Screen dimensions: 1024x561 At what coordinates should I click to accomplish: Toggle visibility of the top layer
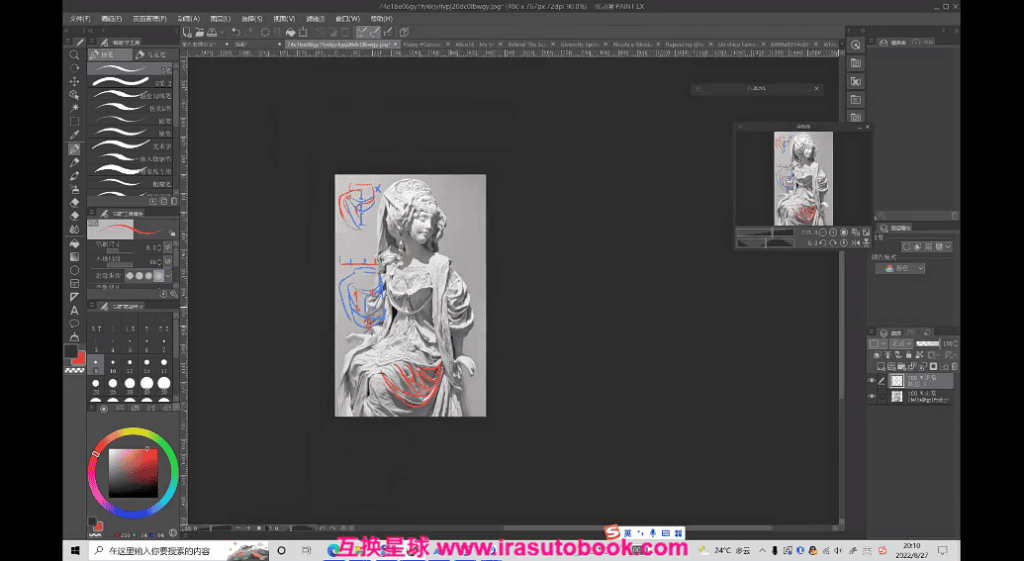coord(871,381)
